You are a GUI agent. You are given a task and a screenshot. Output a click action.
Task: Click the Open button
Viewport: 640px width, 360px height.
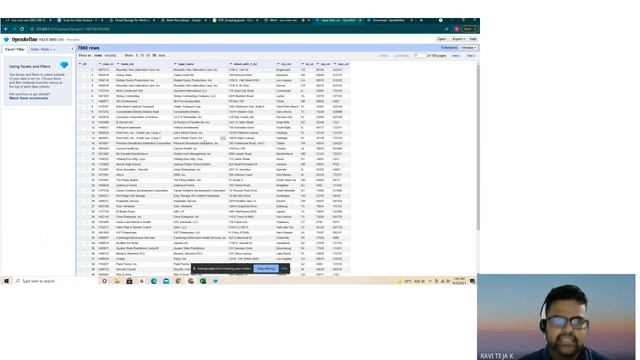coord(442,39)
